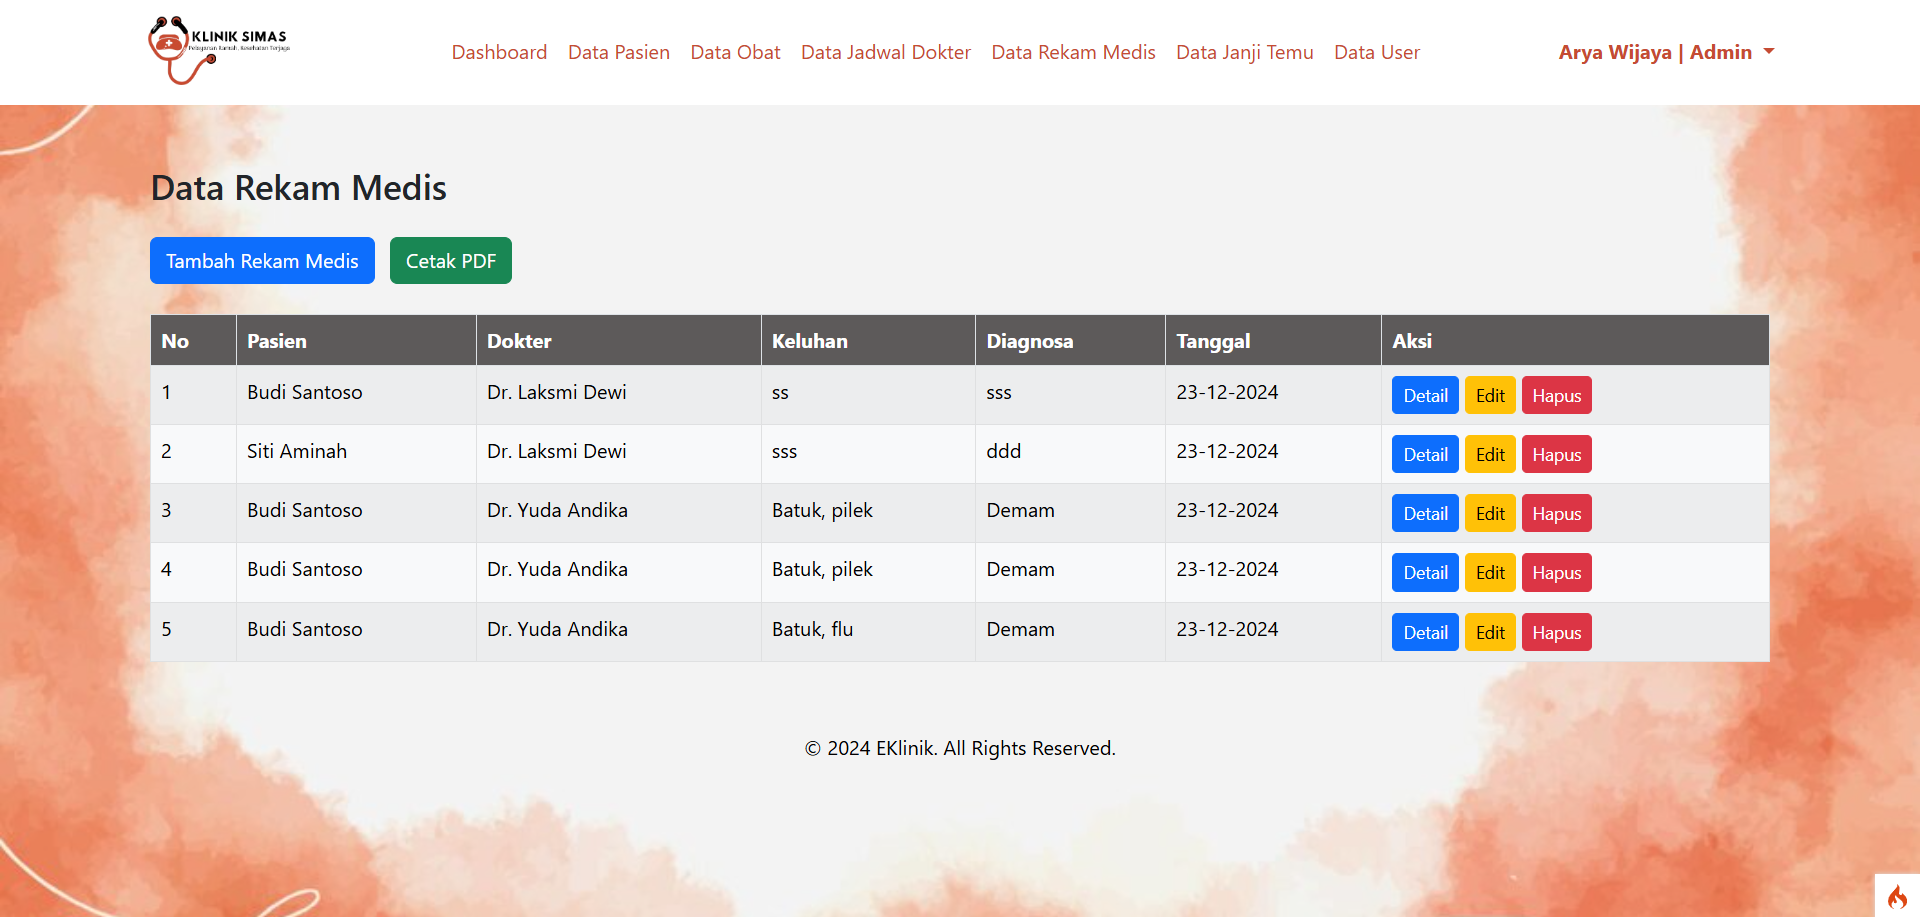Click the Data Rekam Medis page heading
1920x917 pixels.
tap(299, 188)
